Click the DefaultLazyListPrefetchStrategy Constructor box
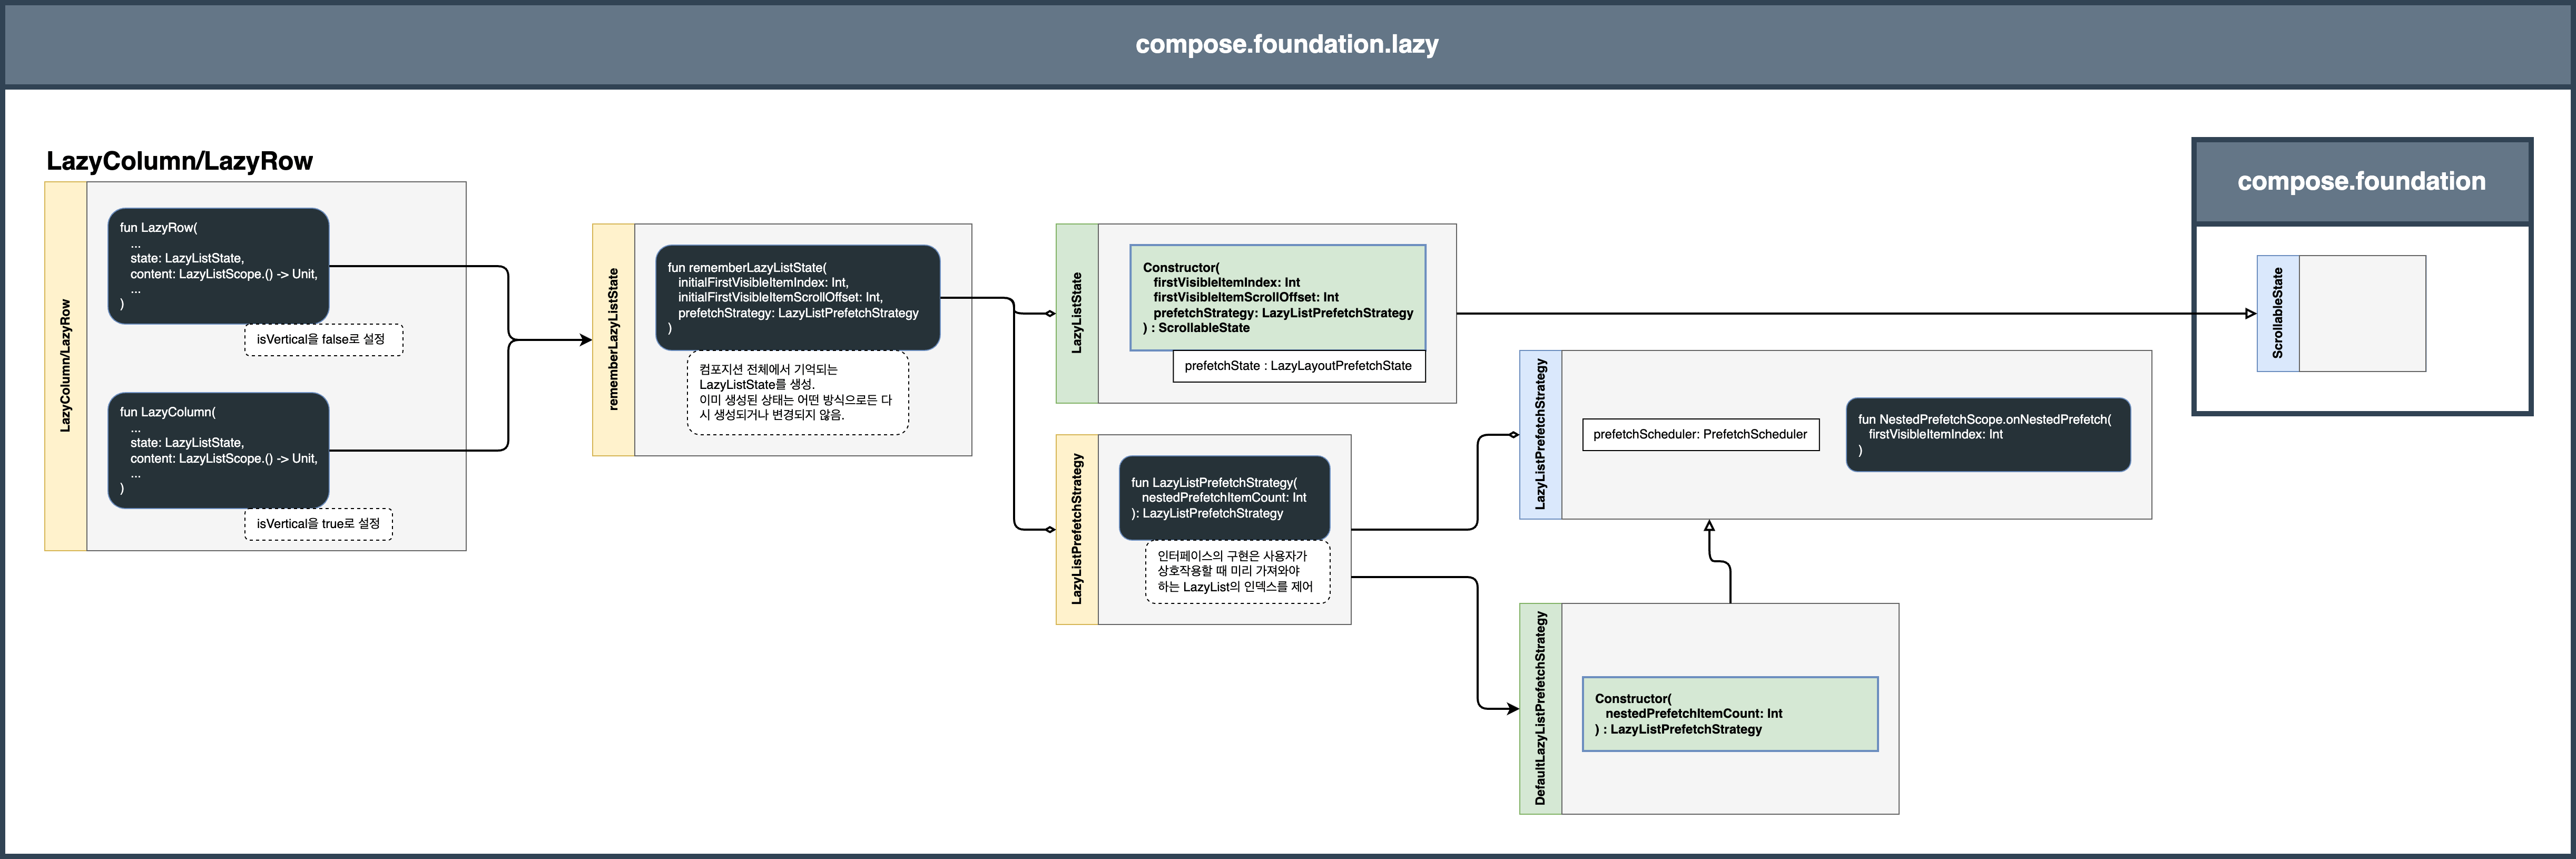Viewport: 2576px width, 859px height. click(x=1729, y=714)
